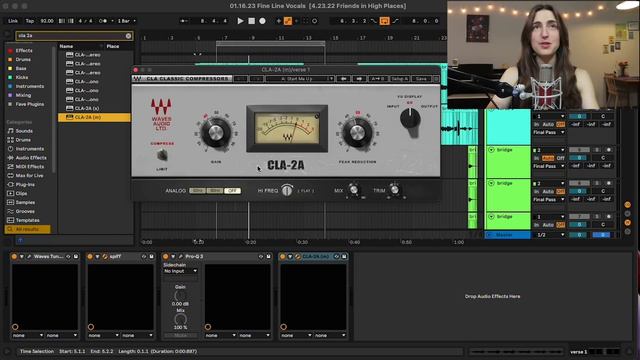Click Save button in Waves toolbar
Image resolution: width=640 pixels, height=360 pixels.
(x=421, y=79)
